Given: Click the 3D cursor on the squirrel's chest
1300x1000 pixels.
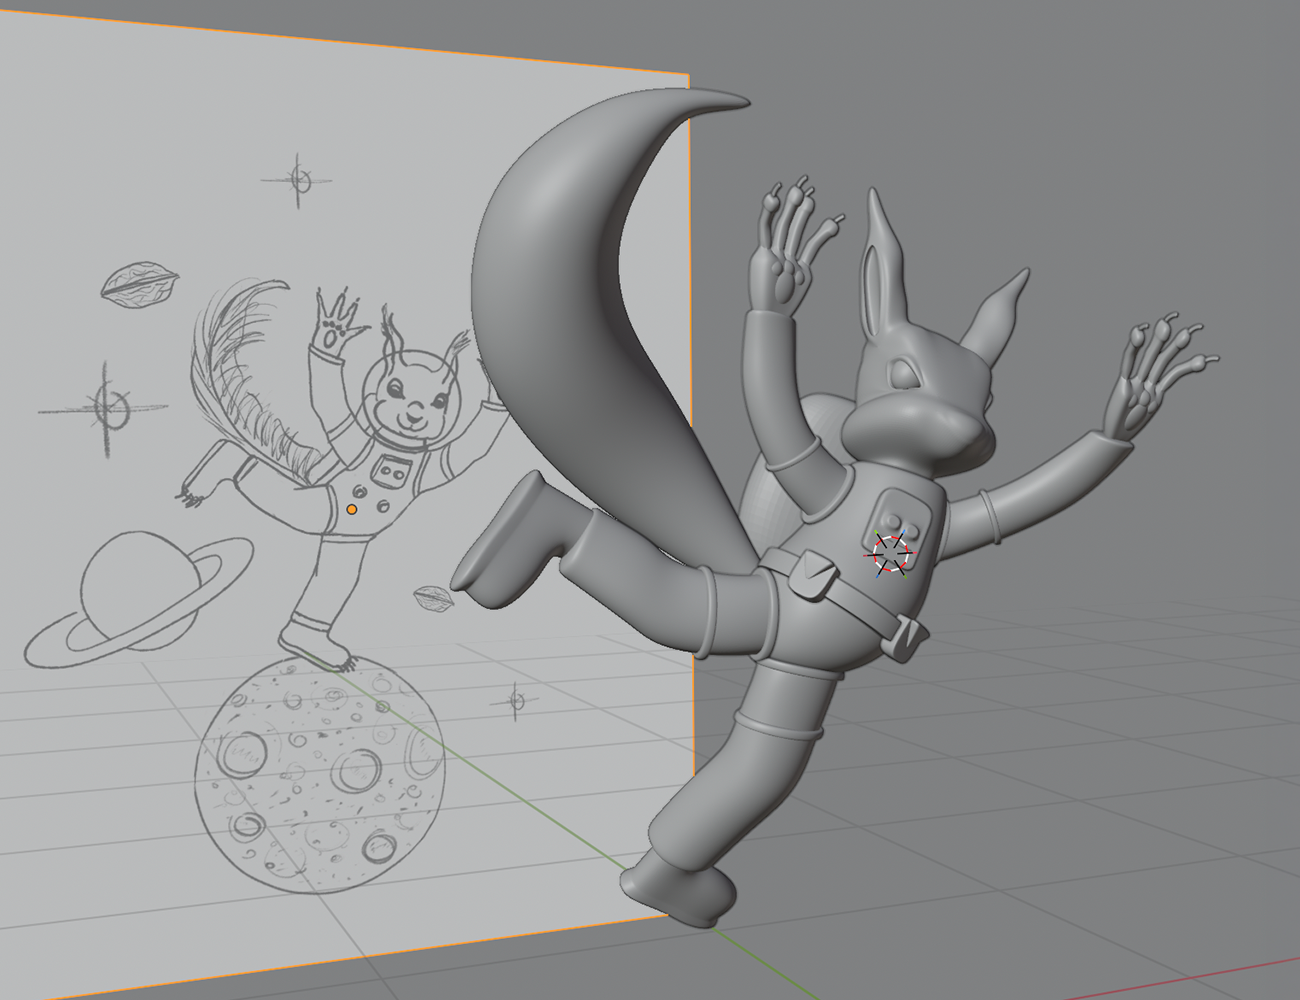Looking at the screenshot, I should pos(889,553).
